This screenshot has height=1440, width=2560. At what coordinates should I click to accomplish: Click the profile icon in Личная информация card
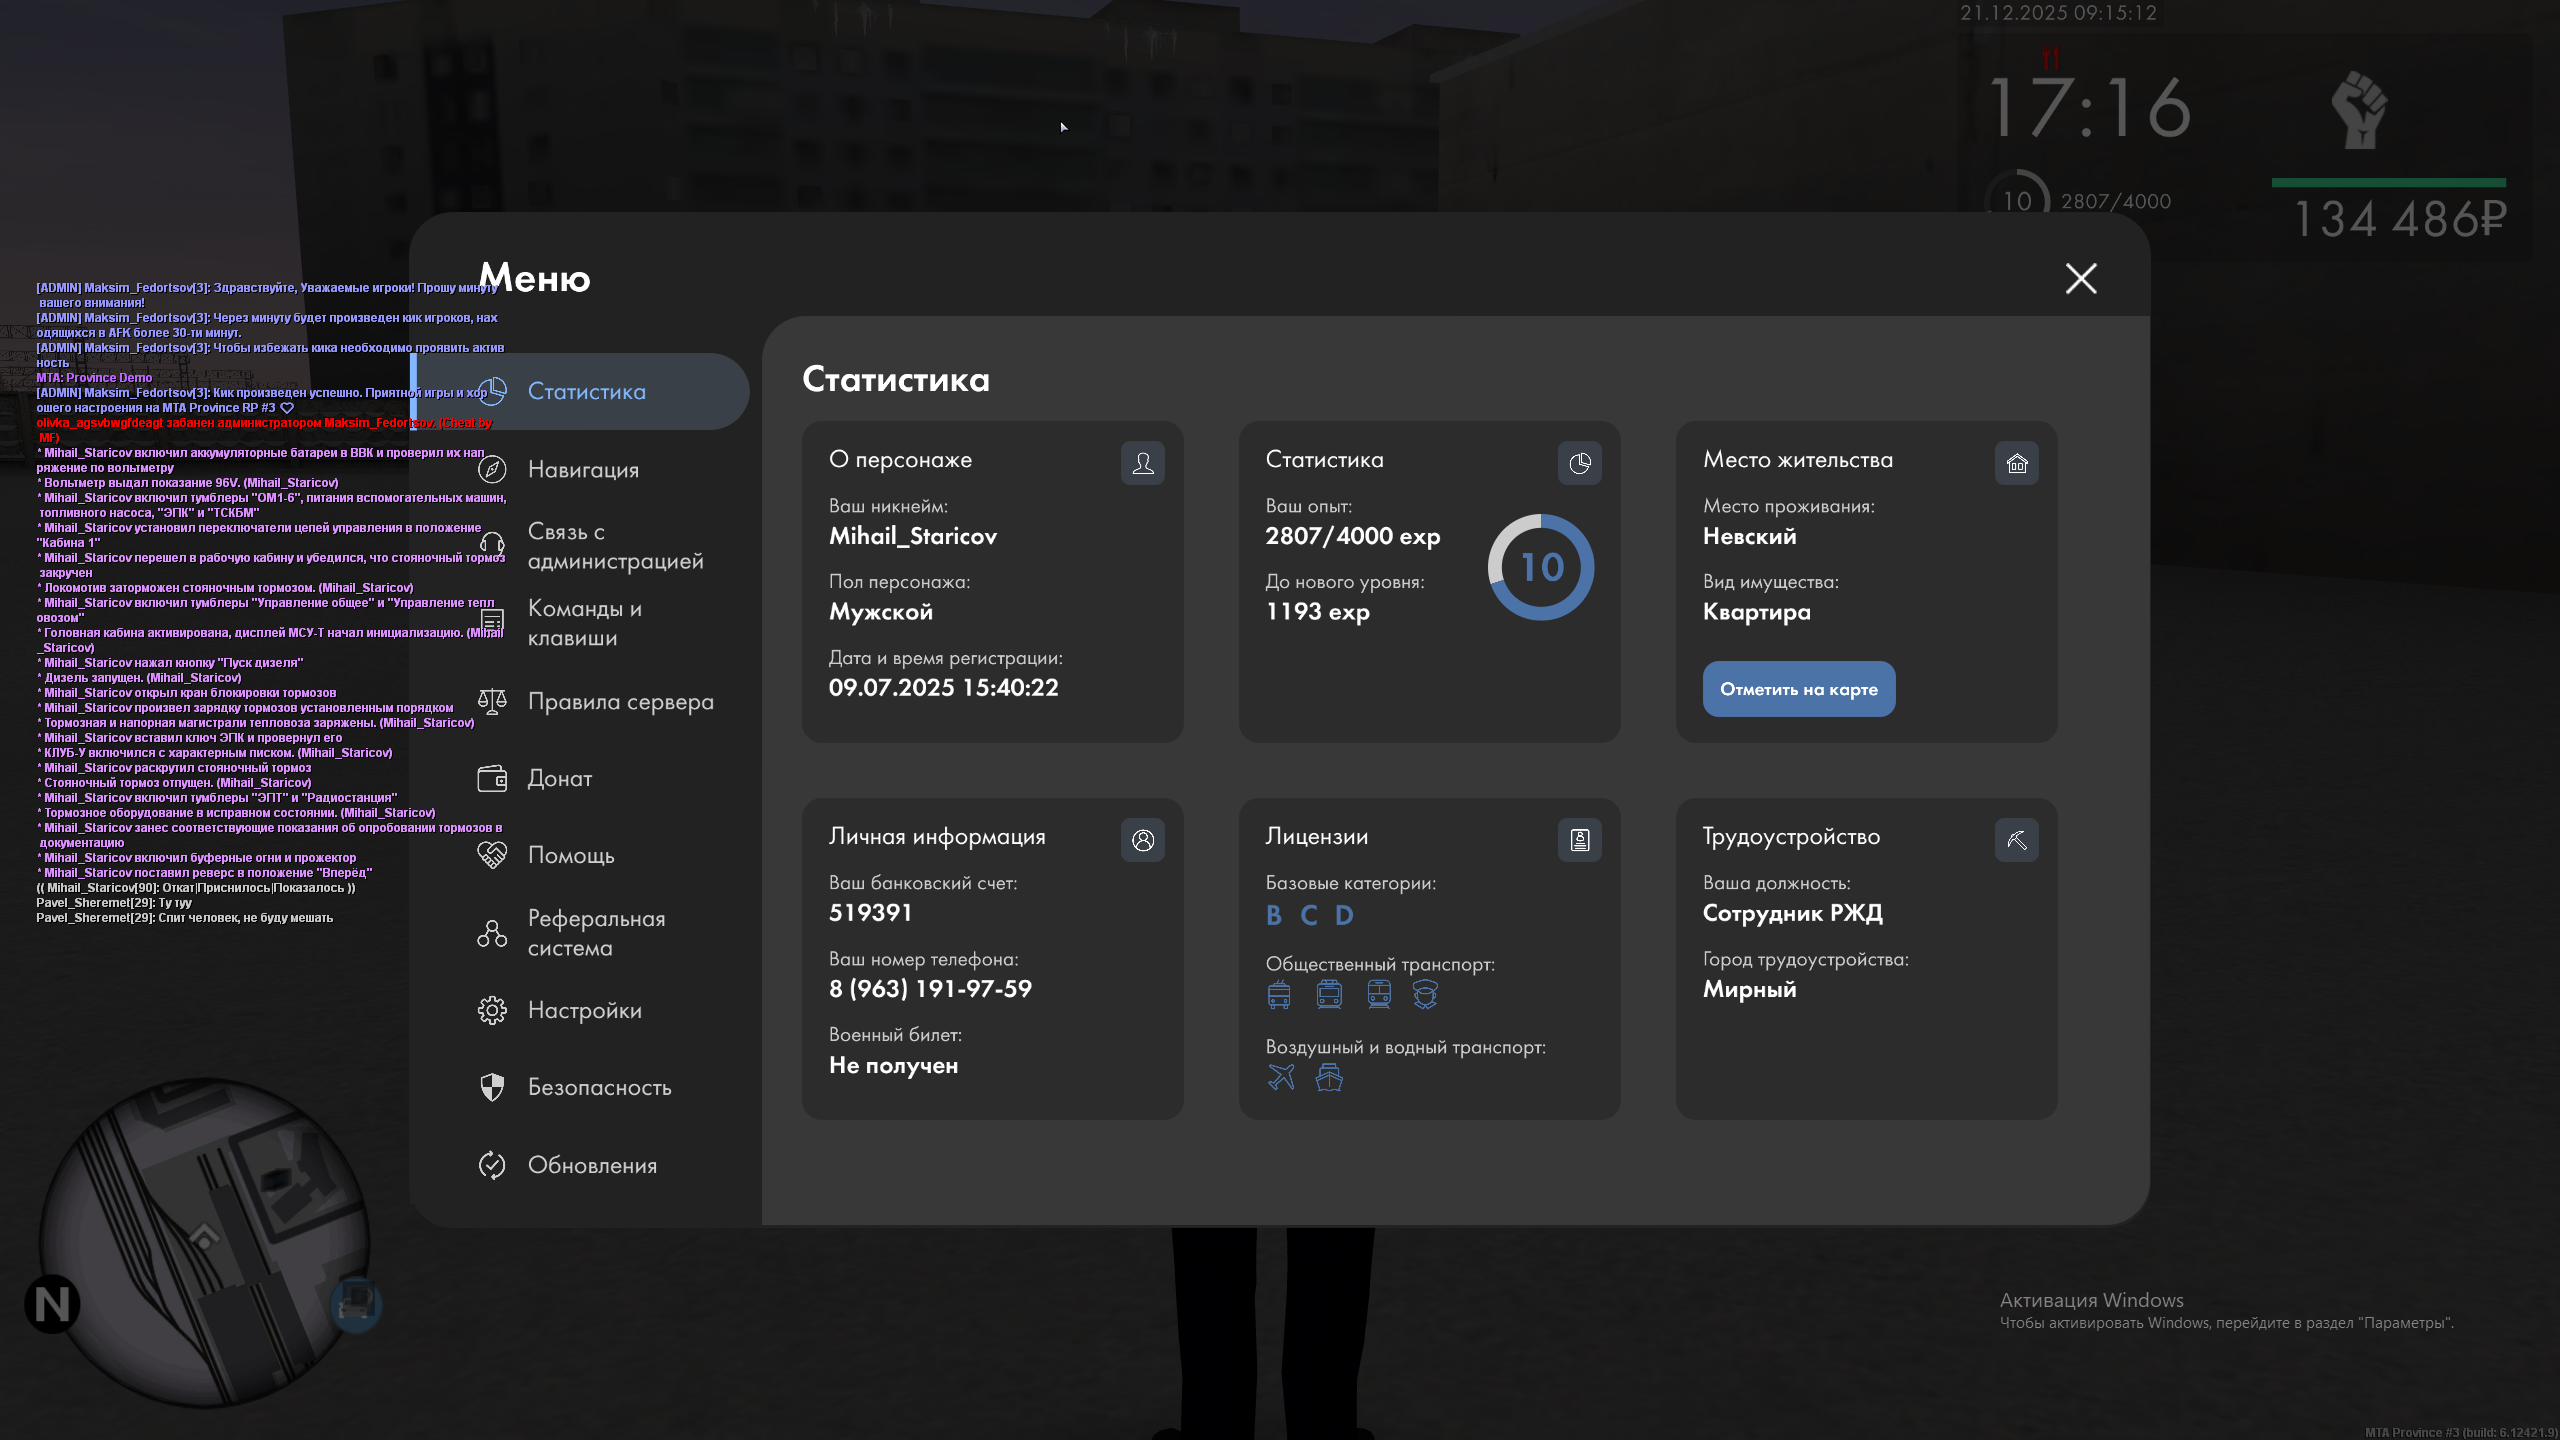[1142, 840]
